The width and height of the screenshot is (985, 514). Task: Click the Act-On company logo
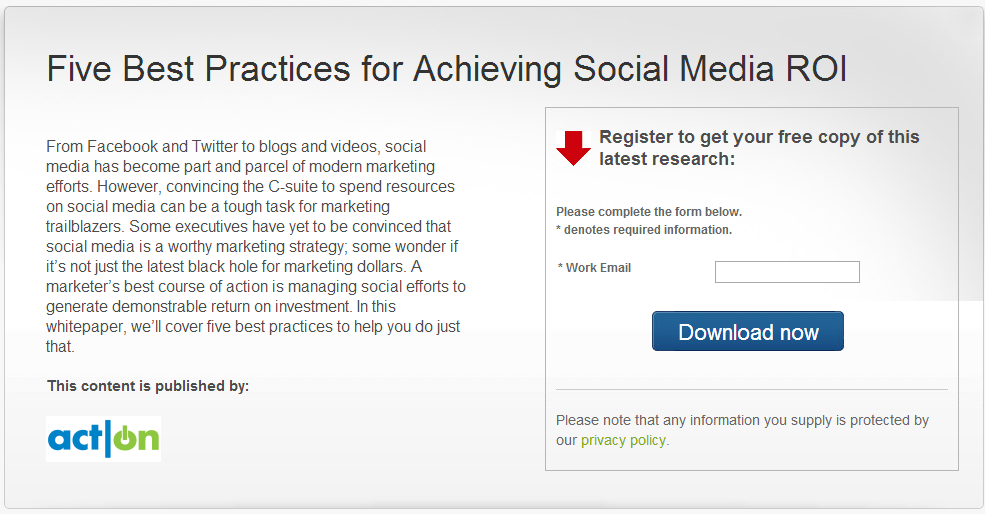103,439
